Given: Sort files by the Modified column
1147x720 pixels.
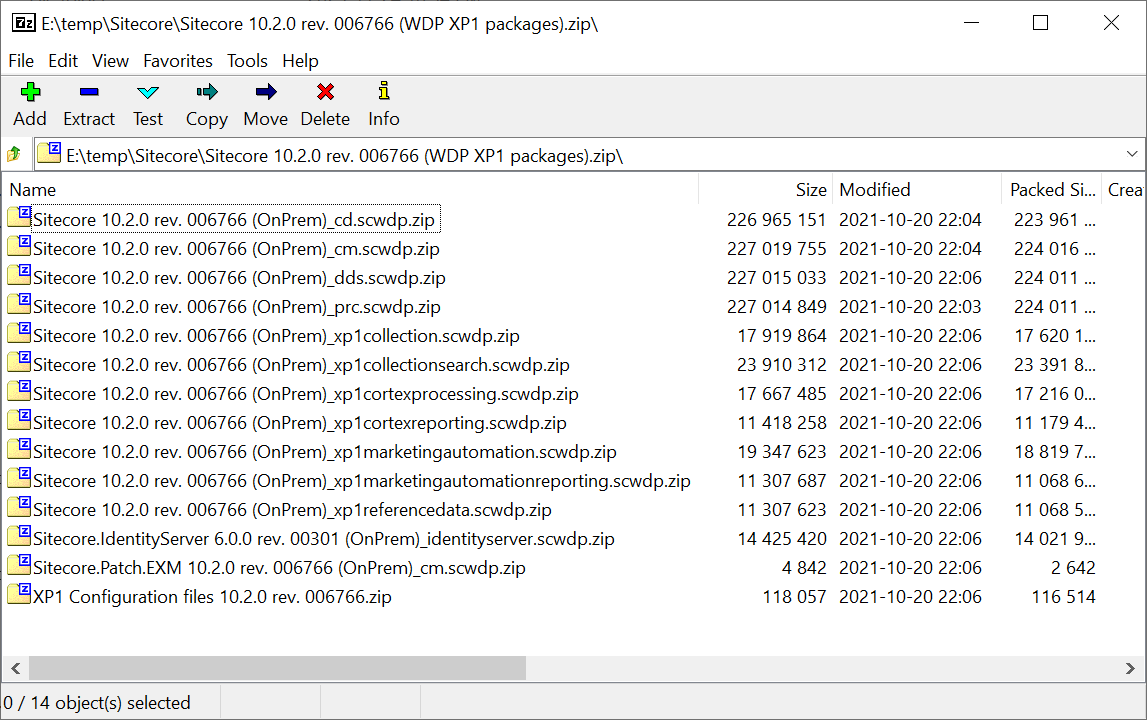Looking at the screenshot, I should [x=874, y=189].
